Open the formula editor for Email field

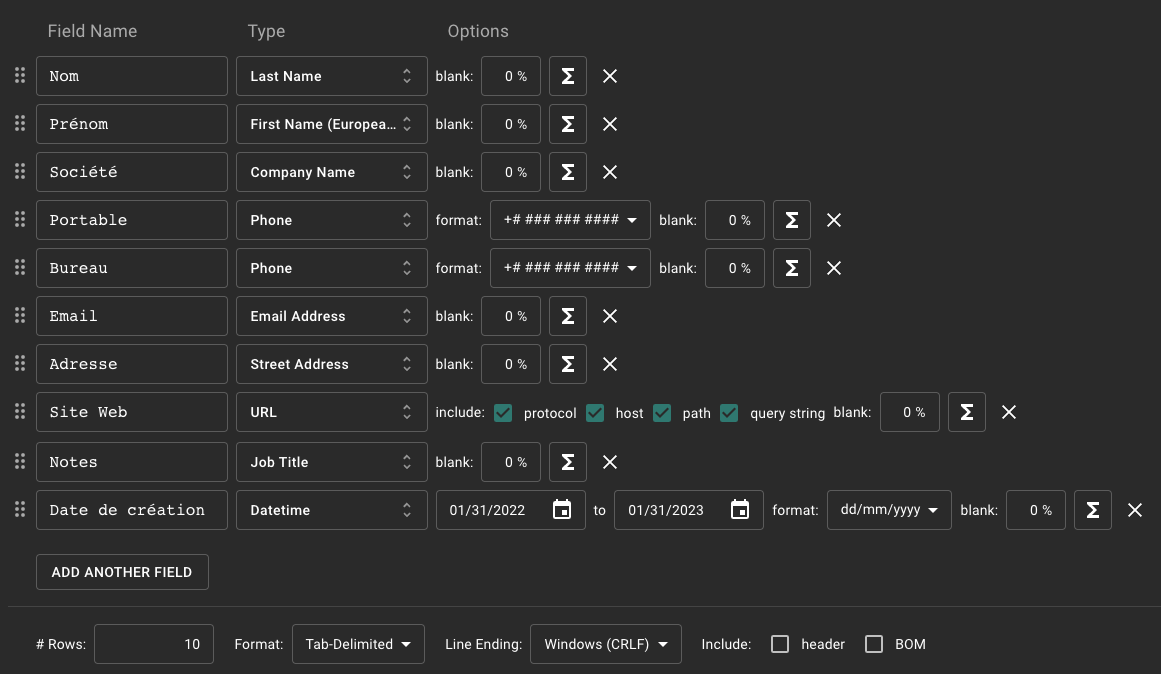pos(568,316)
